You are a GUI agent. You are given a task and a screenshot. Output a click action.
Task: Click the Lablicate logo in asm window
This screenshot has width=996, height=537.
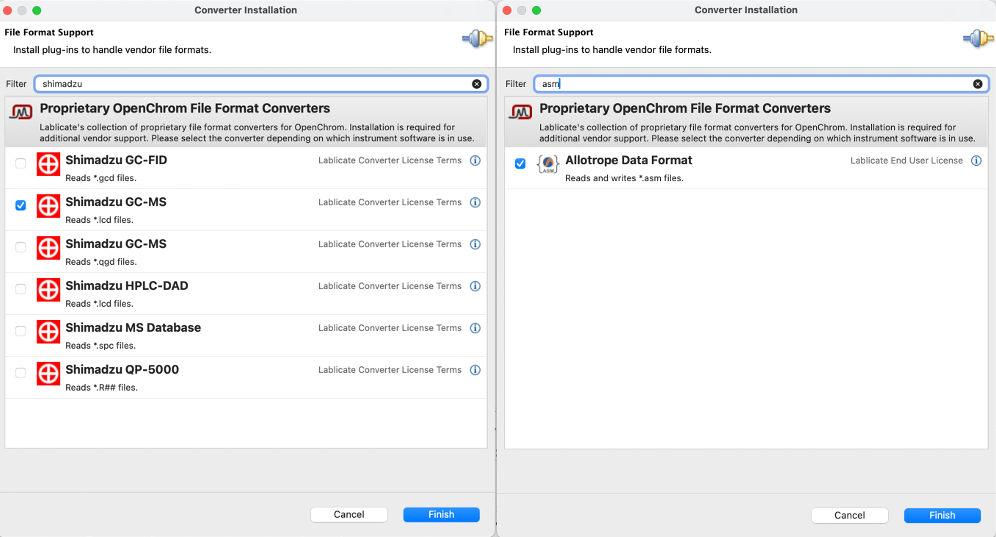(521, 112)
